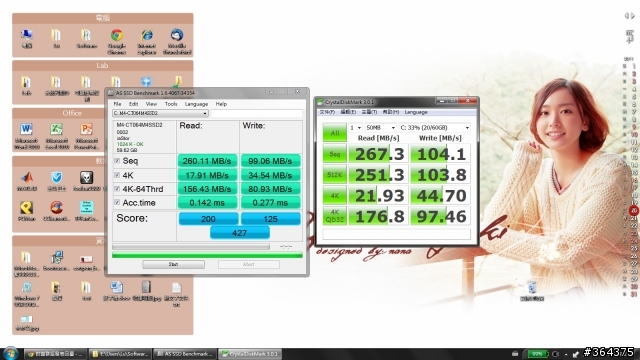This screenshot has height=360, width=640.
Task: Click the read score value 200
Action: [208, 219]
